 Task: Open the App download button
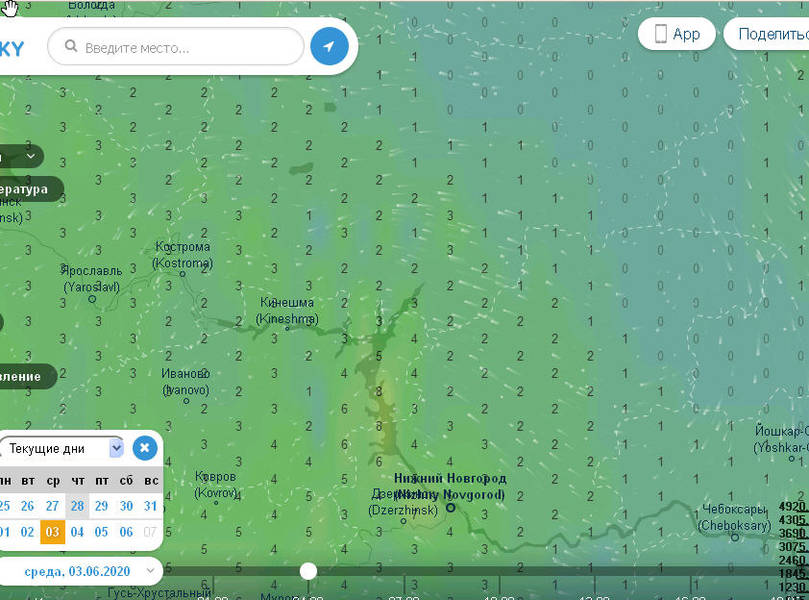(x=677, y=34)
